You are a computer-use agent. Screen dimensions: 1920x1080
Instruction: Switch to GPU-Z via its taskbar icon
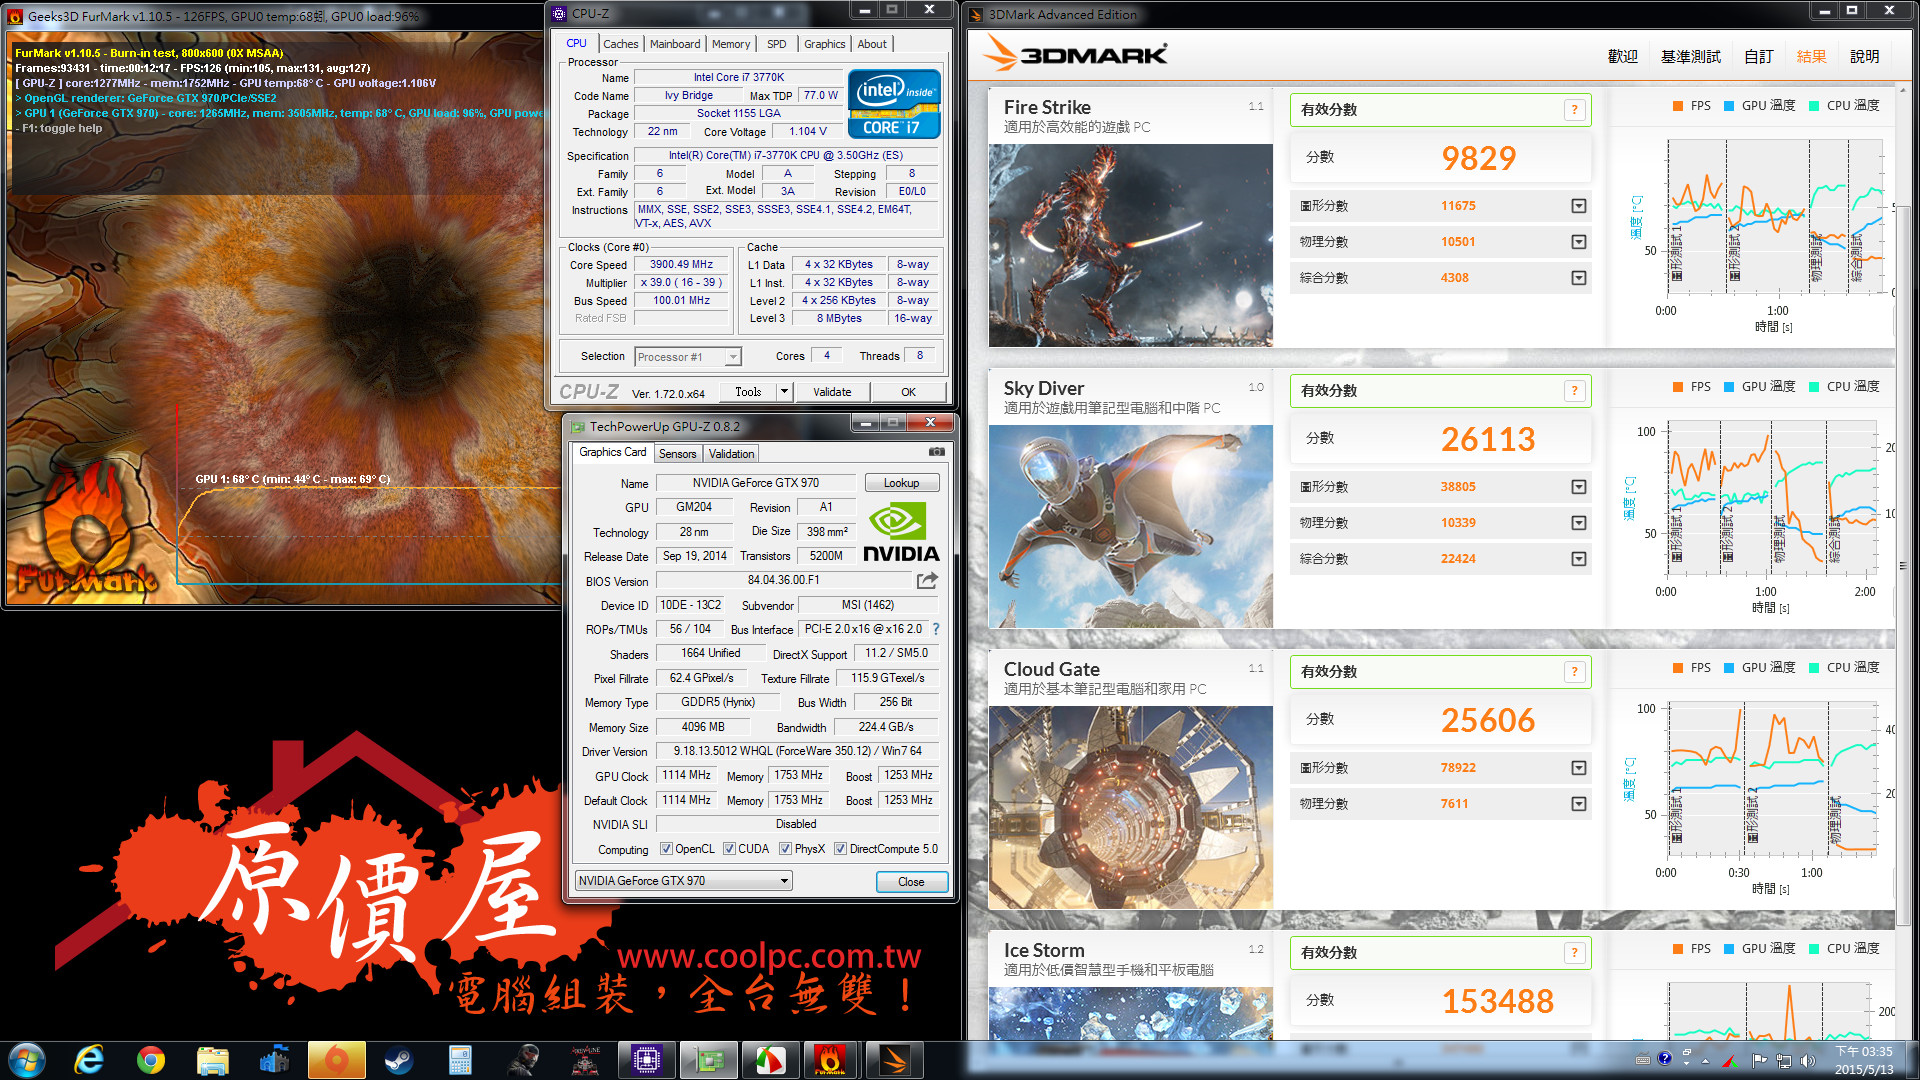(x=709, y=1060)
